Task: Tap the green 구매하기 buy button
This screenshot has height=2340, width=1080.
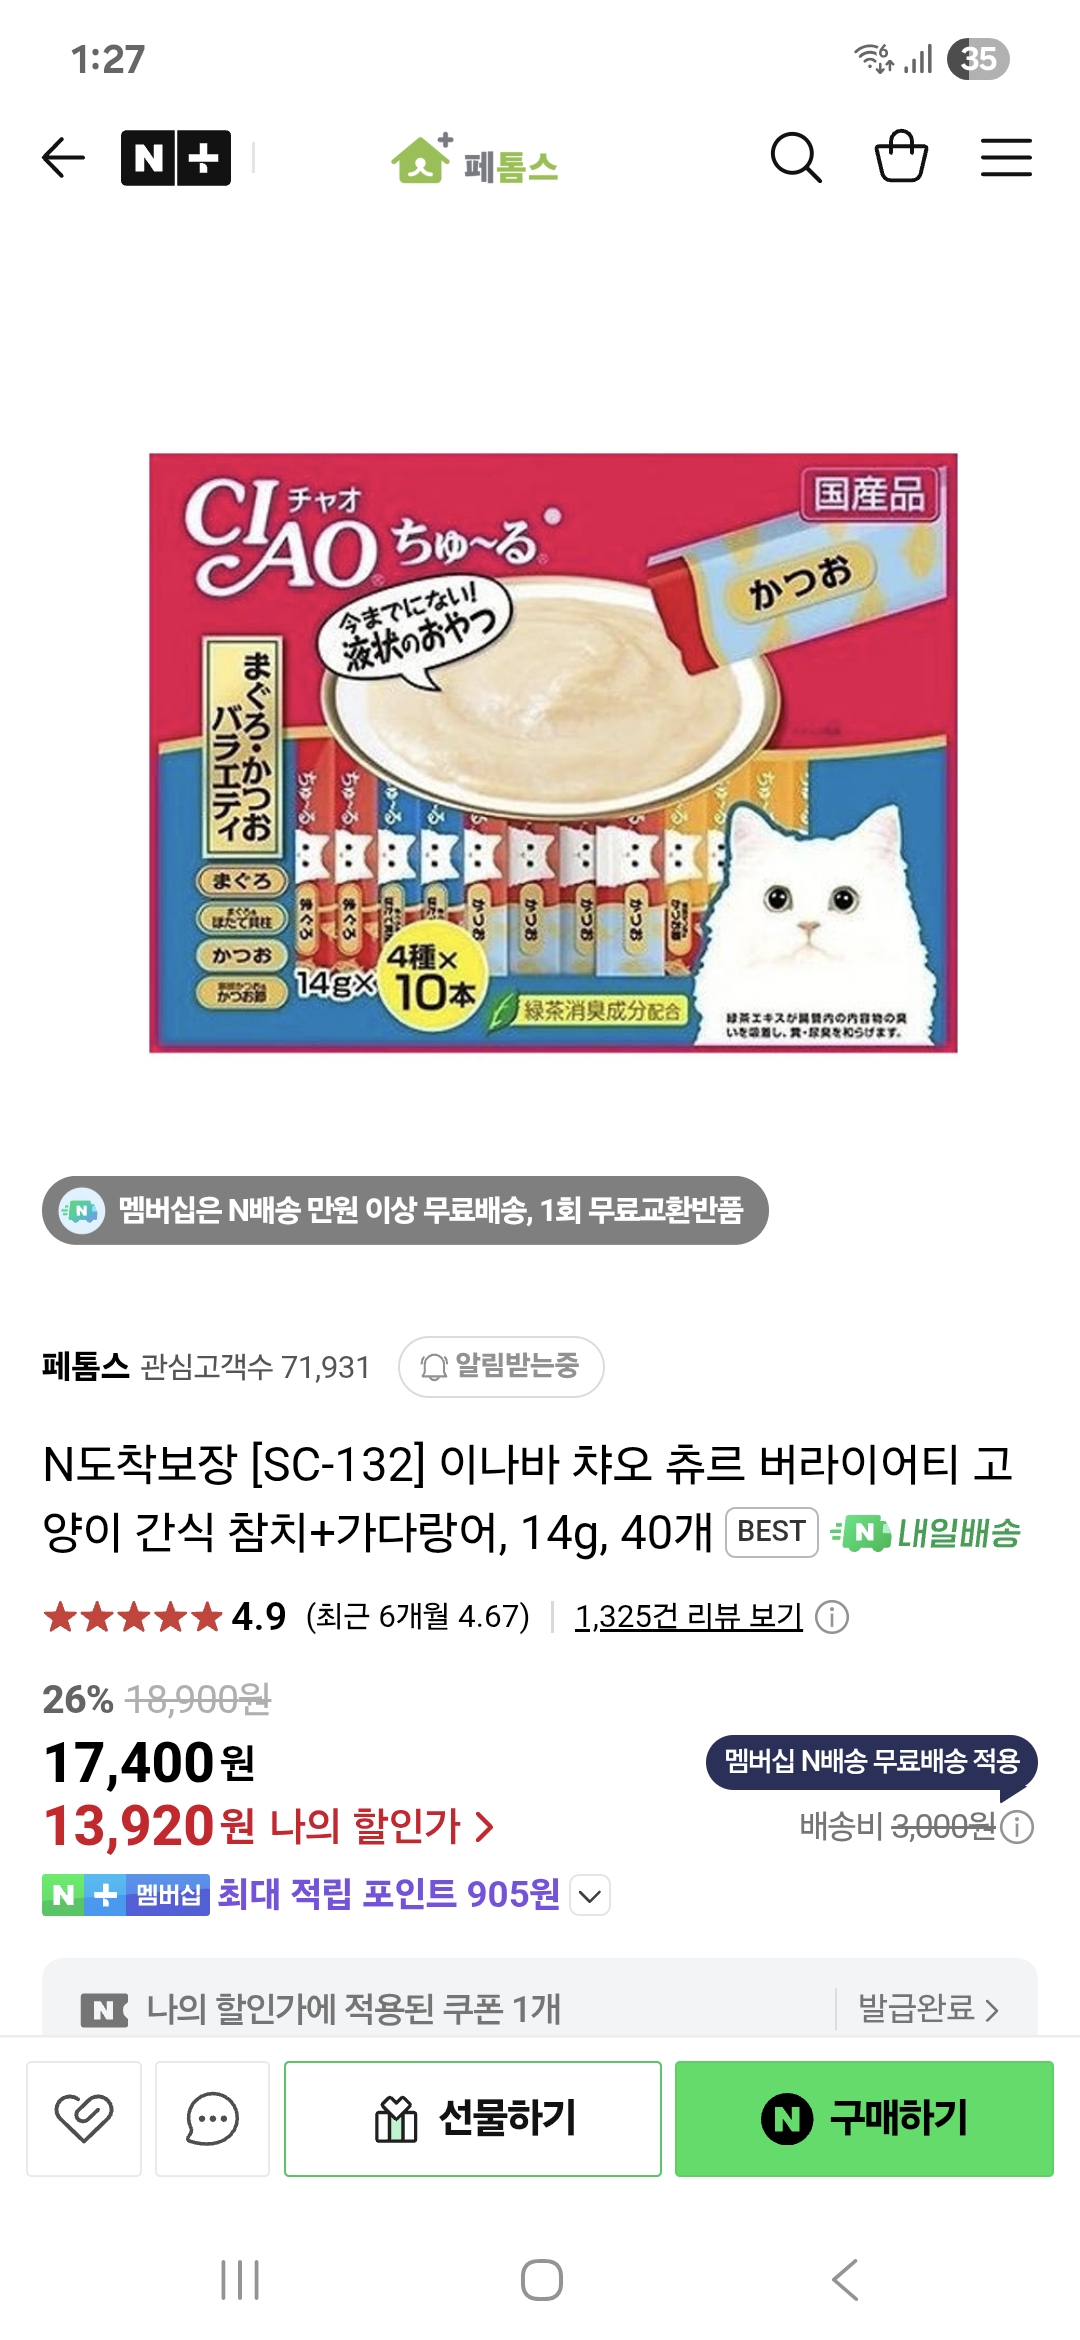Action: (864, 2118)
